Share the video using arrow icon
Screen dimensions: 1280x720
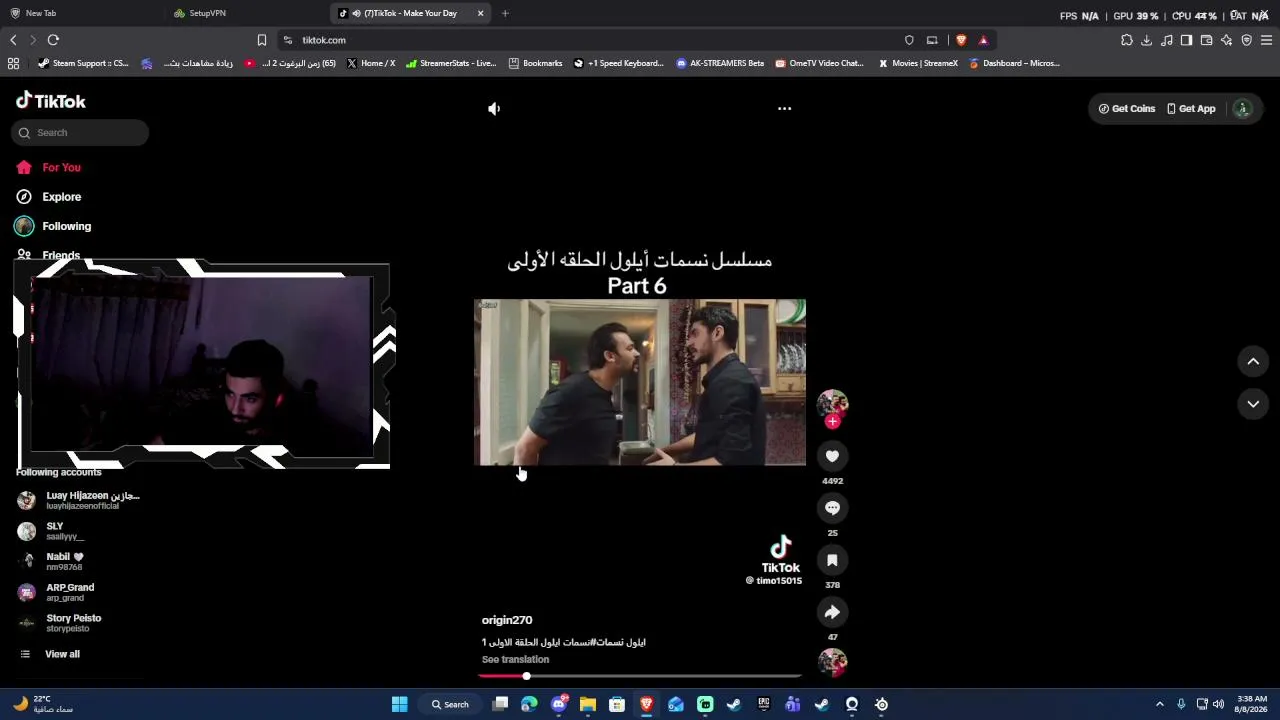click(832, 612)
